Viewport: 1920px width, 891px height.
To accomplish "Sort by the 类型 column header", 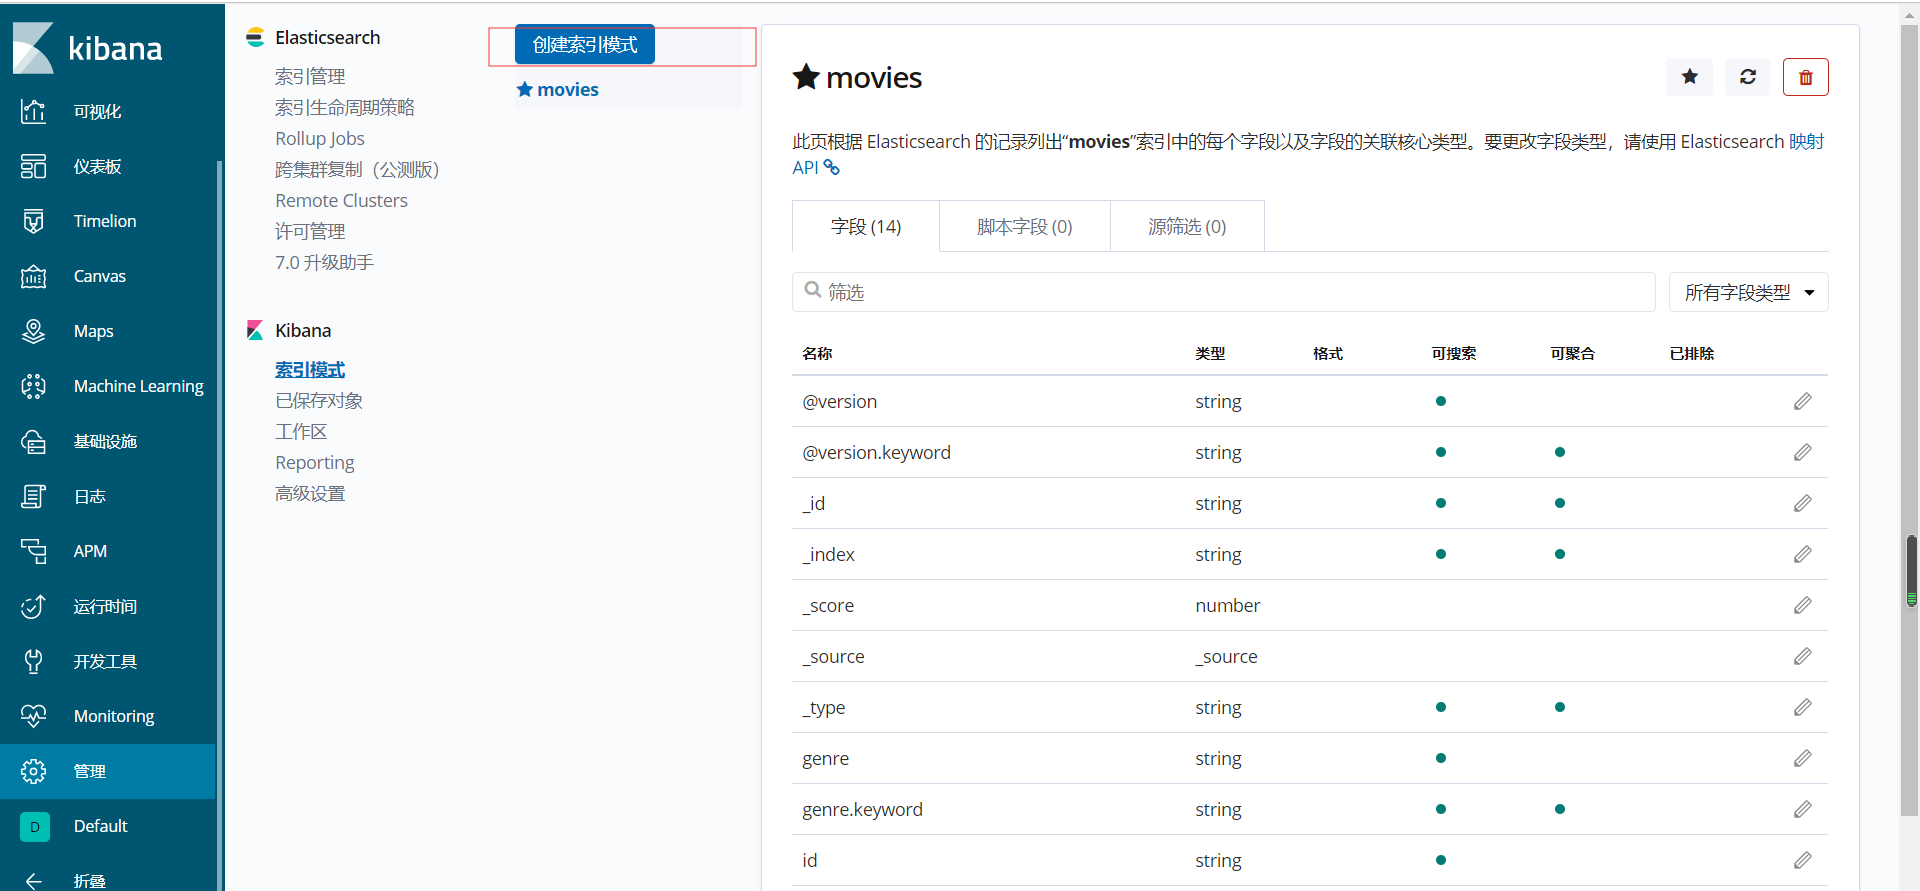I will [x=1210, y=353].
